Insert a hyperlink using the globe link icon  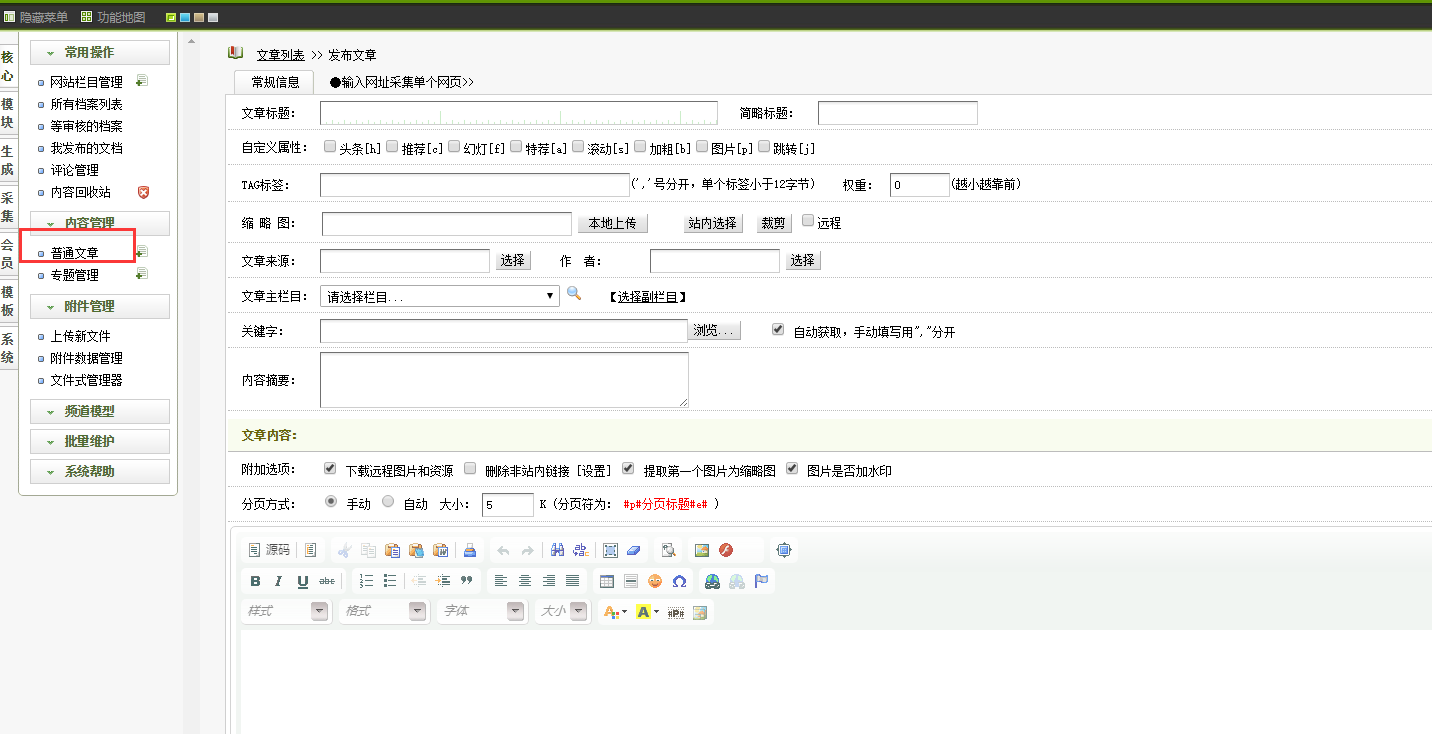click(x=712, y=581)
